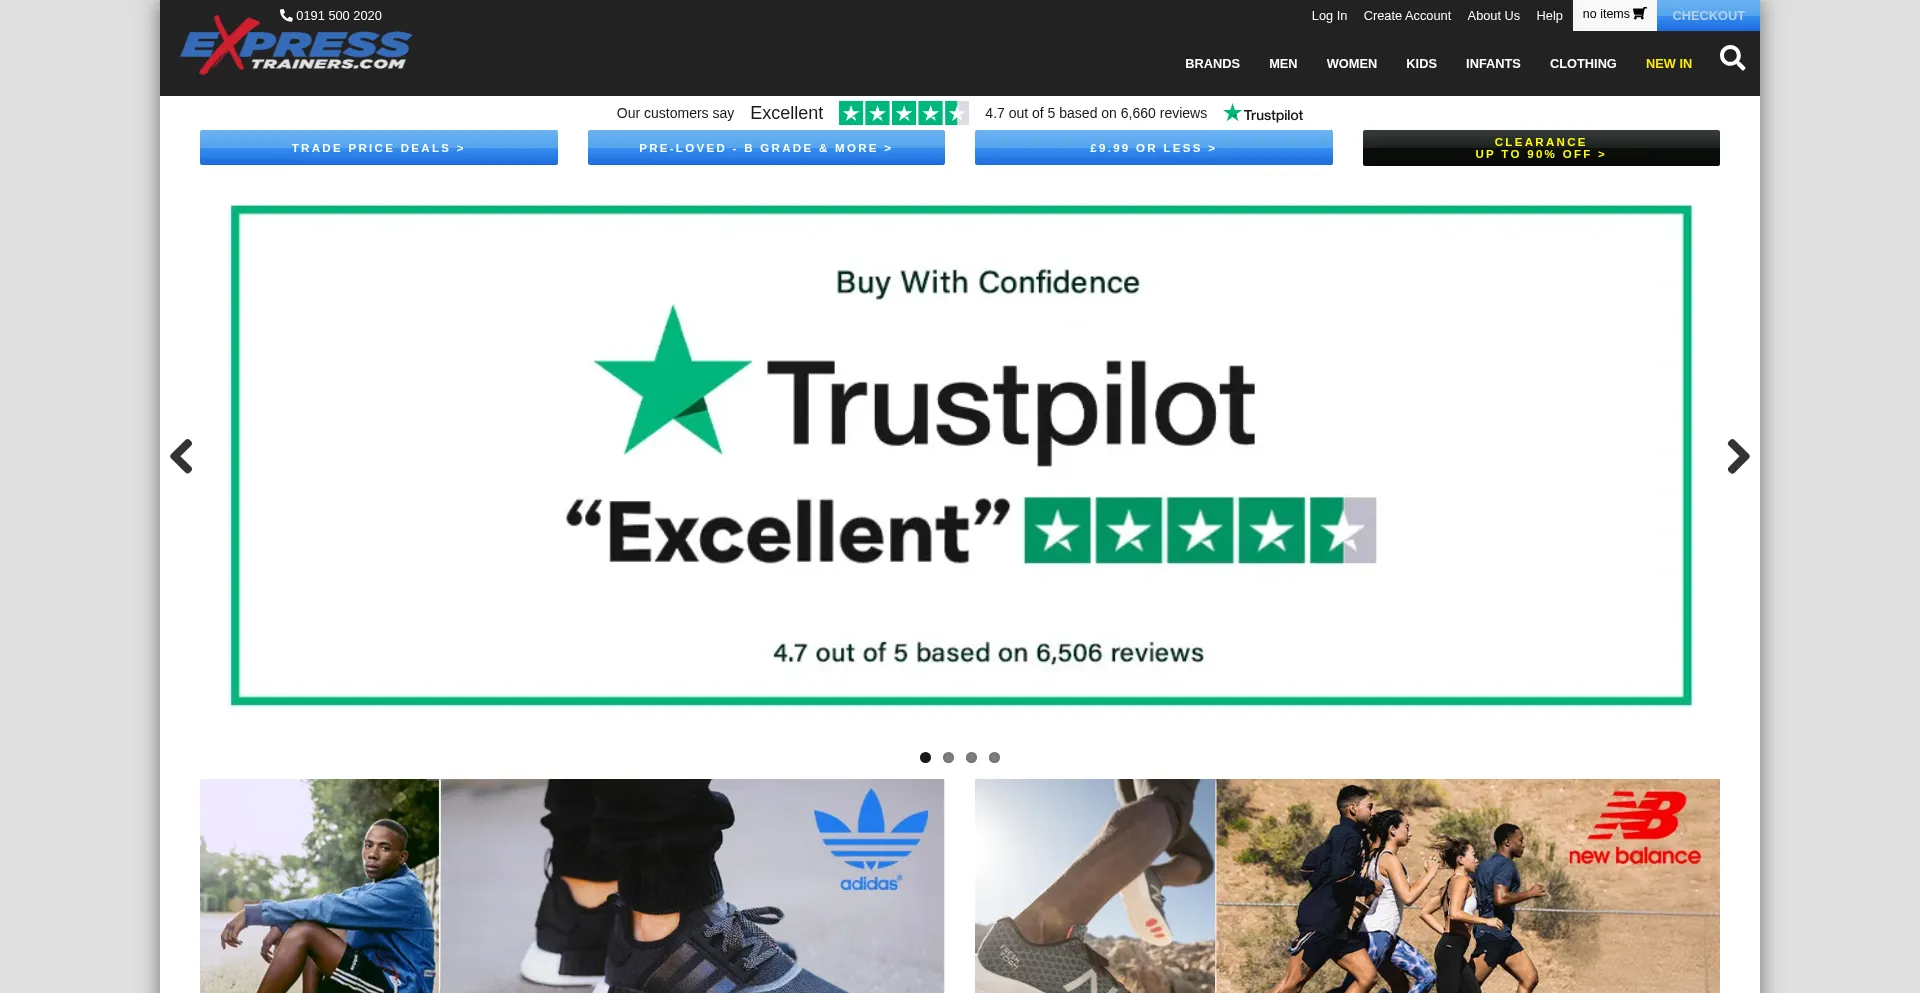Open the Trustpilot logo link

[x=1263, y=114]
